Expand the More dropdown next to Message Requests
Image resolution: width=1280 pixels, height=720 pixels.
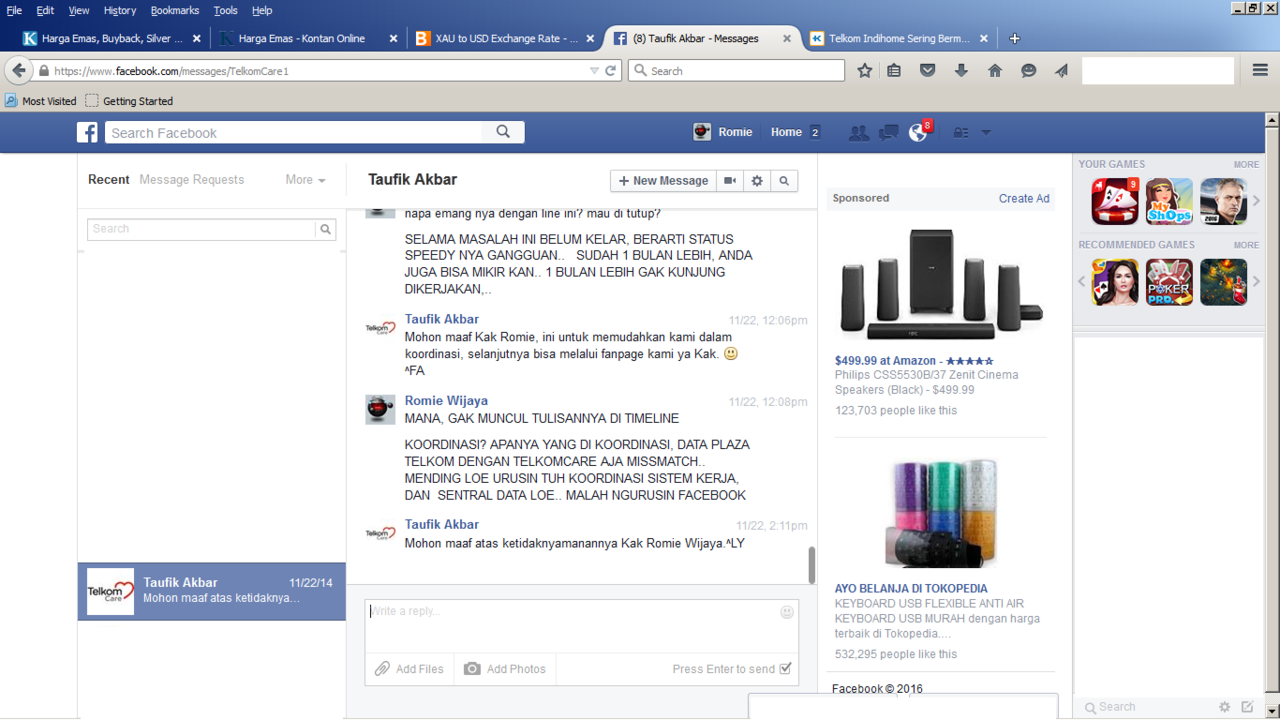tap(305, 180)
